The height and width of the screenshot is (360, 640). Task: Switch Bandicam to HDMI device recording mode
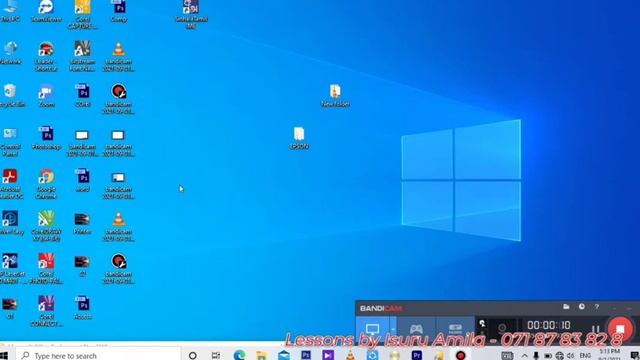455,329
